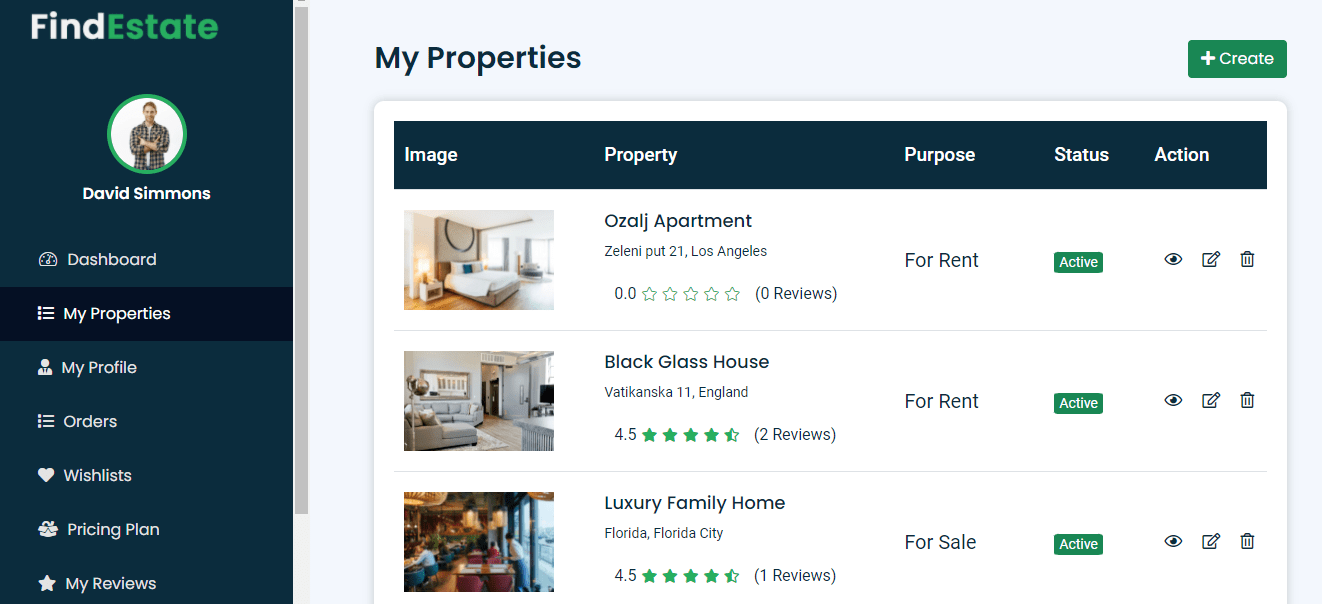Image resolution: width=1322 pixels, height=604 pixels.
Task: Click the delete icon for Black Glass House
Action: [x=1247, y=400]
